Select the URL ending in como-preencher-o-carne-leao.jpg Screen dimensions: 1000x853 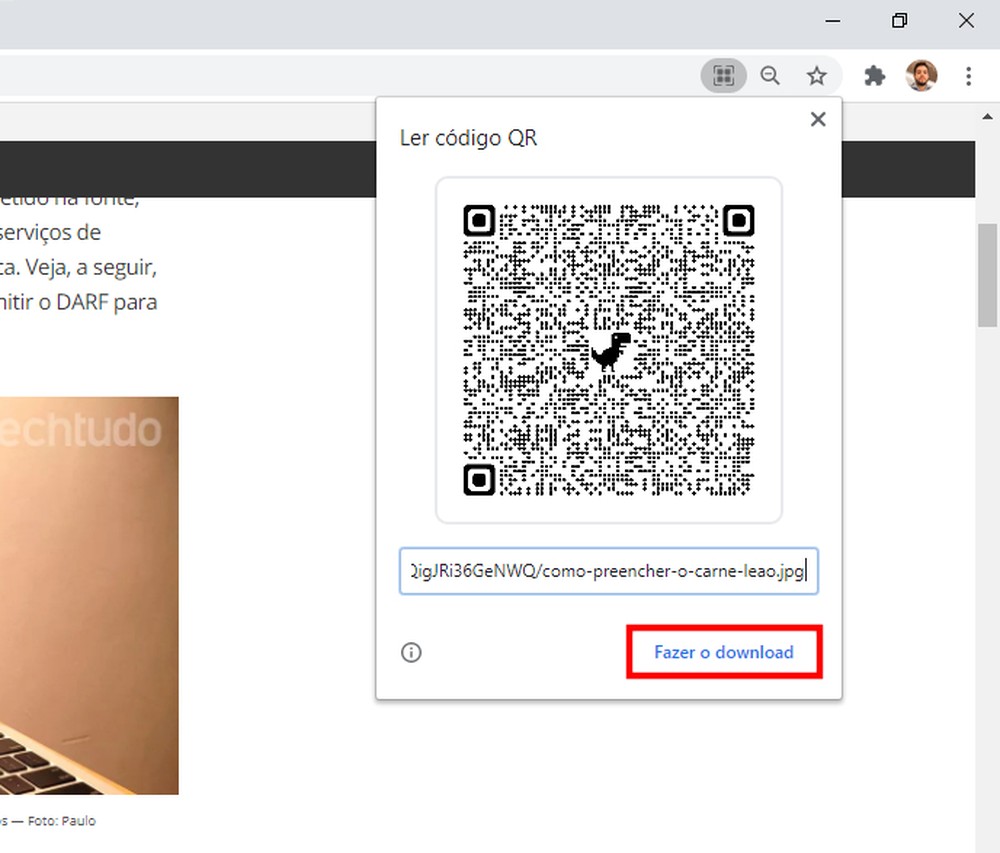pos(608,571)
